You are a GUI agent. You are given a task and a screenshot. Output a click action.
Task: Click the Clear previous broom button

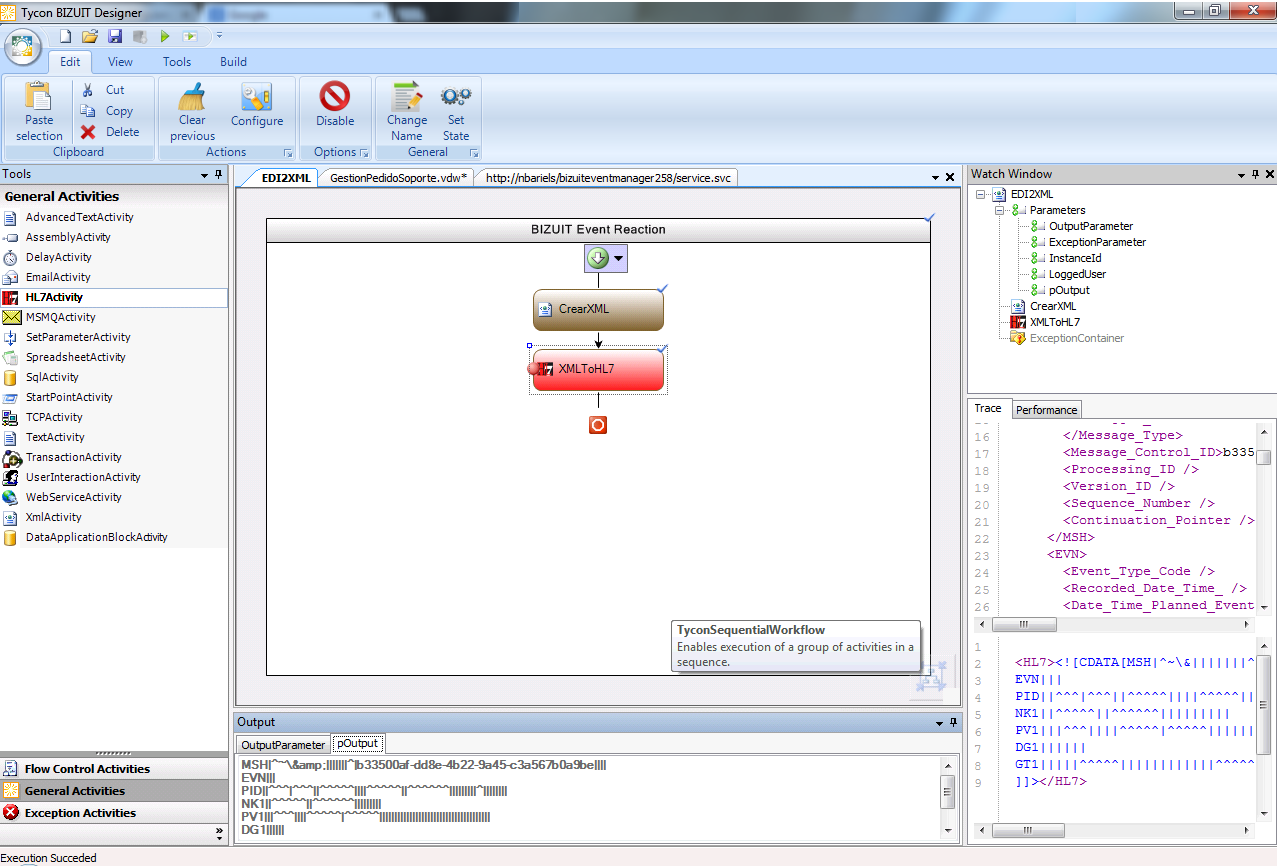point(192,112)
